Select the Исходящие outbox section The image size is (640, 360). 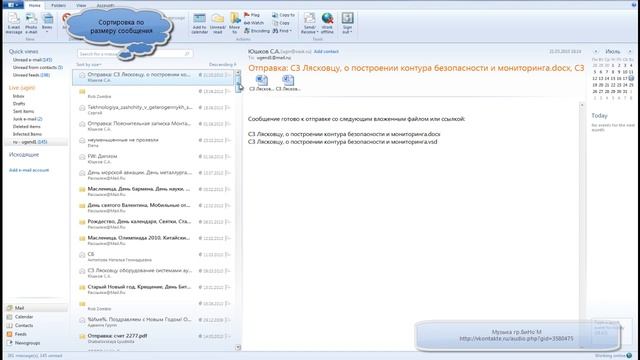24,155
